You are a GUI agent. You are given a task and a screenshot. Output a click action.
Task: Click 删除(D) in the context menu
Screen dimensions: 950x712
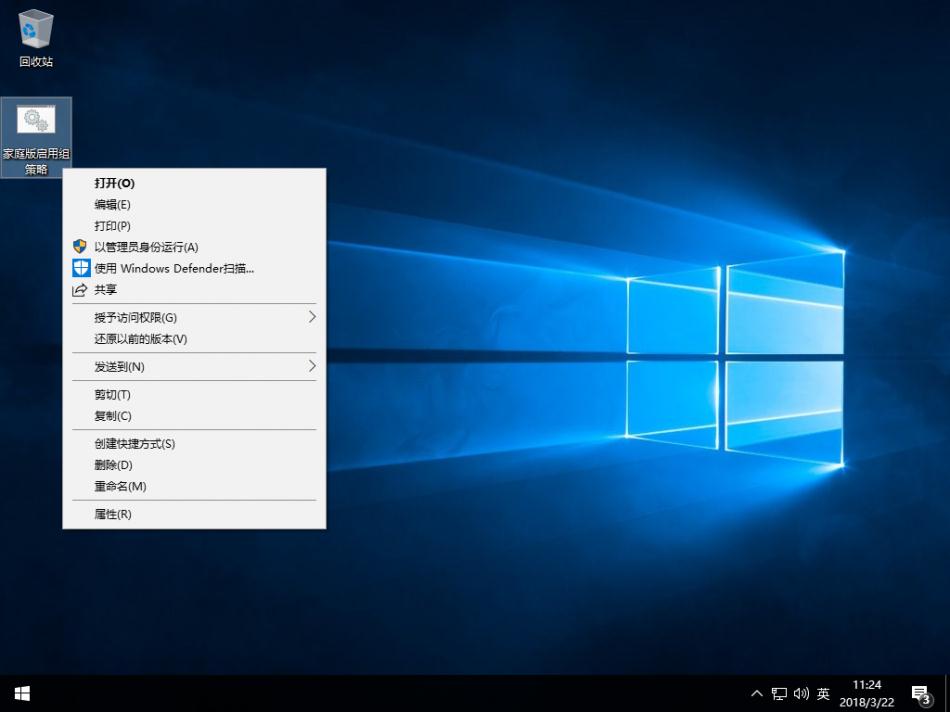[x=194, y=465]
